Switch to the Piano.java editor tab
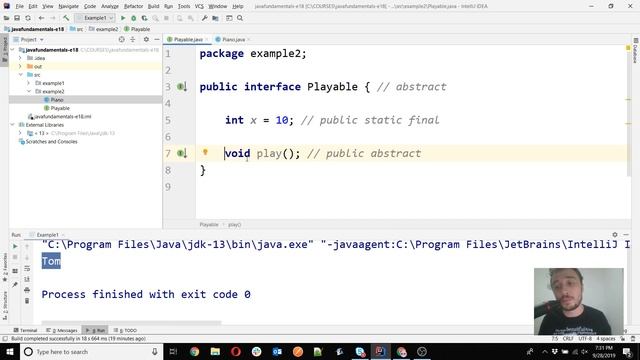Viewport: 640px width, 360px height. coord(233,40)
